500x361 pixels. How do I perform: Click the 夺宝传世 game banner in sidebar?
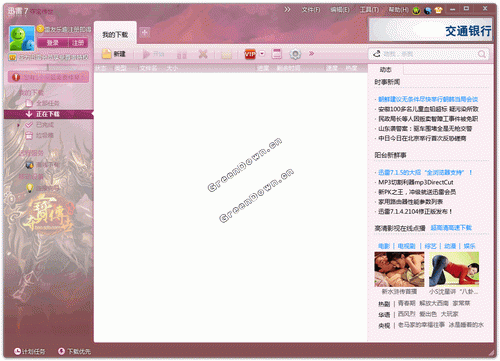(49, 213)
